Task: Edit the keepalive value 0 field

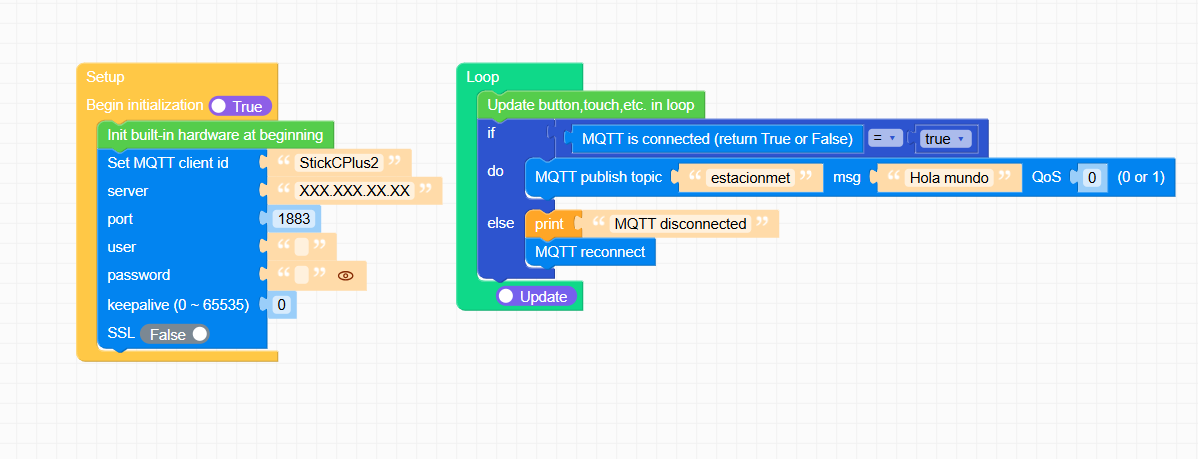Action: (281, 305)
